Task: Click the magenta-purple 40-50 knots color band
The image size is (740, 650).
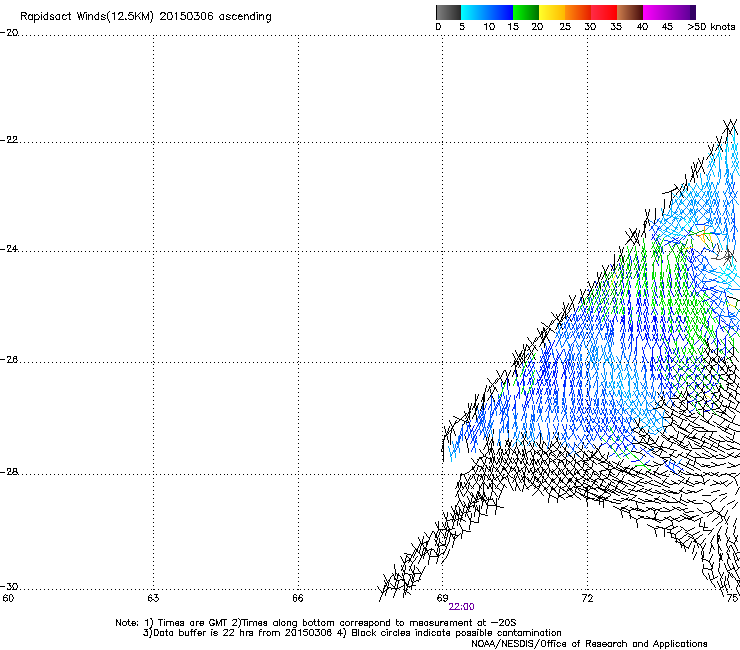Action: tap(669, 12)
